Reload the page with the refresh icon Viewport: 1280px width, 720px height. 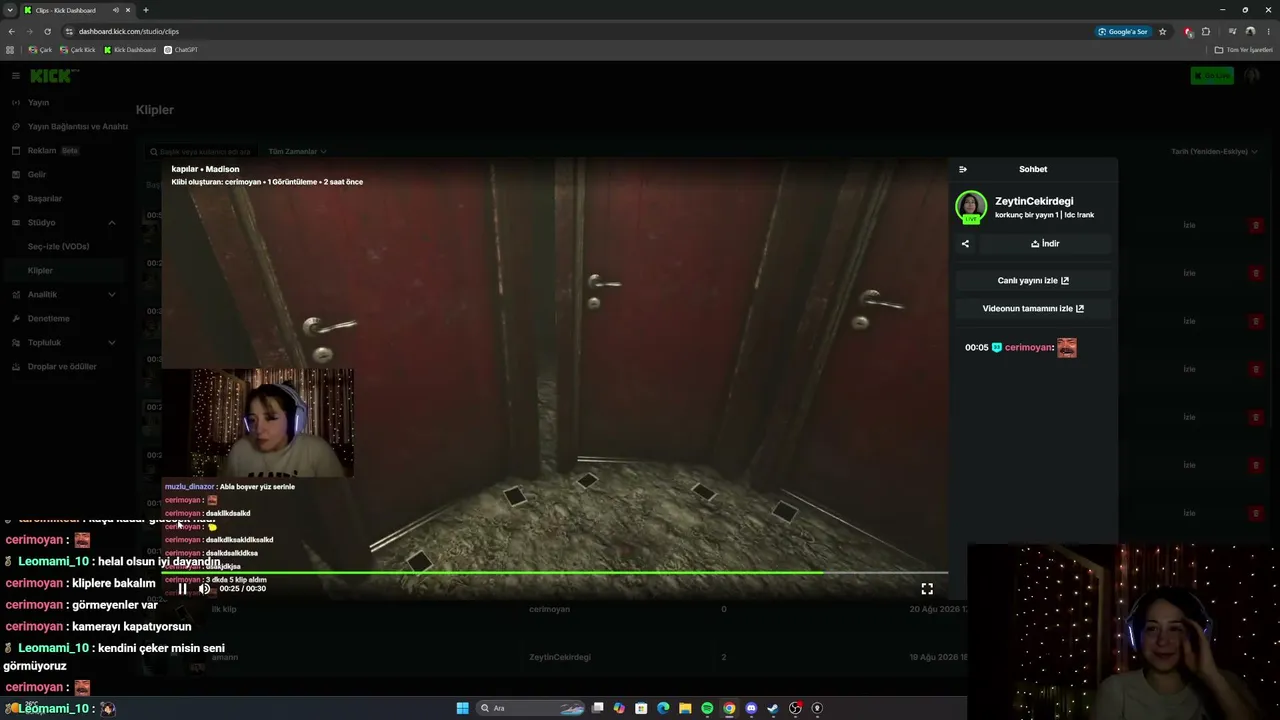[47, 32]
